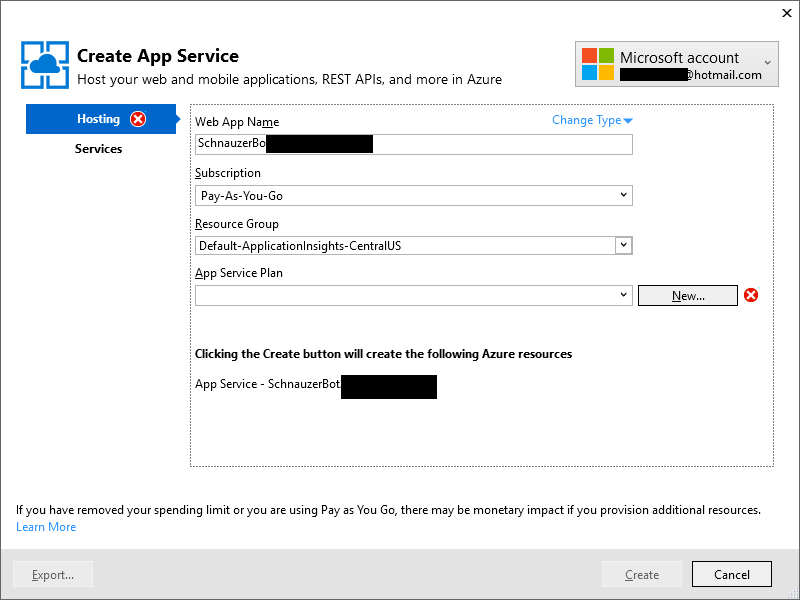800x600 pixels.
Task: Close the Create App Service dialog
Action: pyautogui.click(x=786, y=13)
